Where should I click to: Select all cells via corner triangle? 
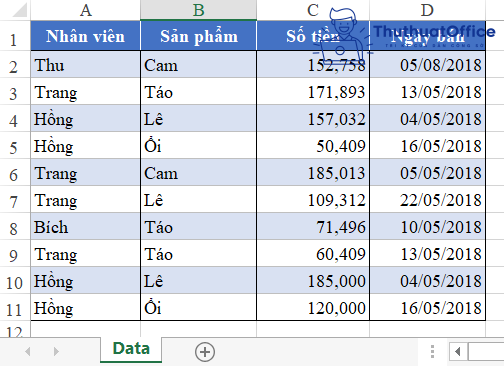click(x=19, y=10)
